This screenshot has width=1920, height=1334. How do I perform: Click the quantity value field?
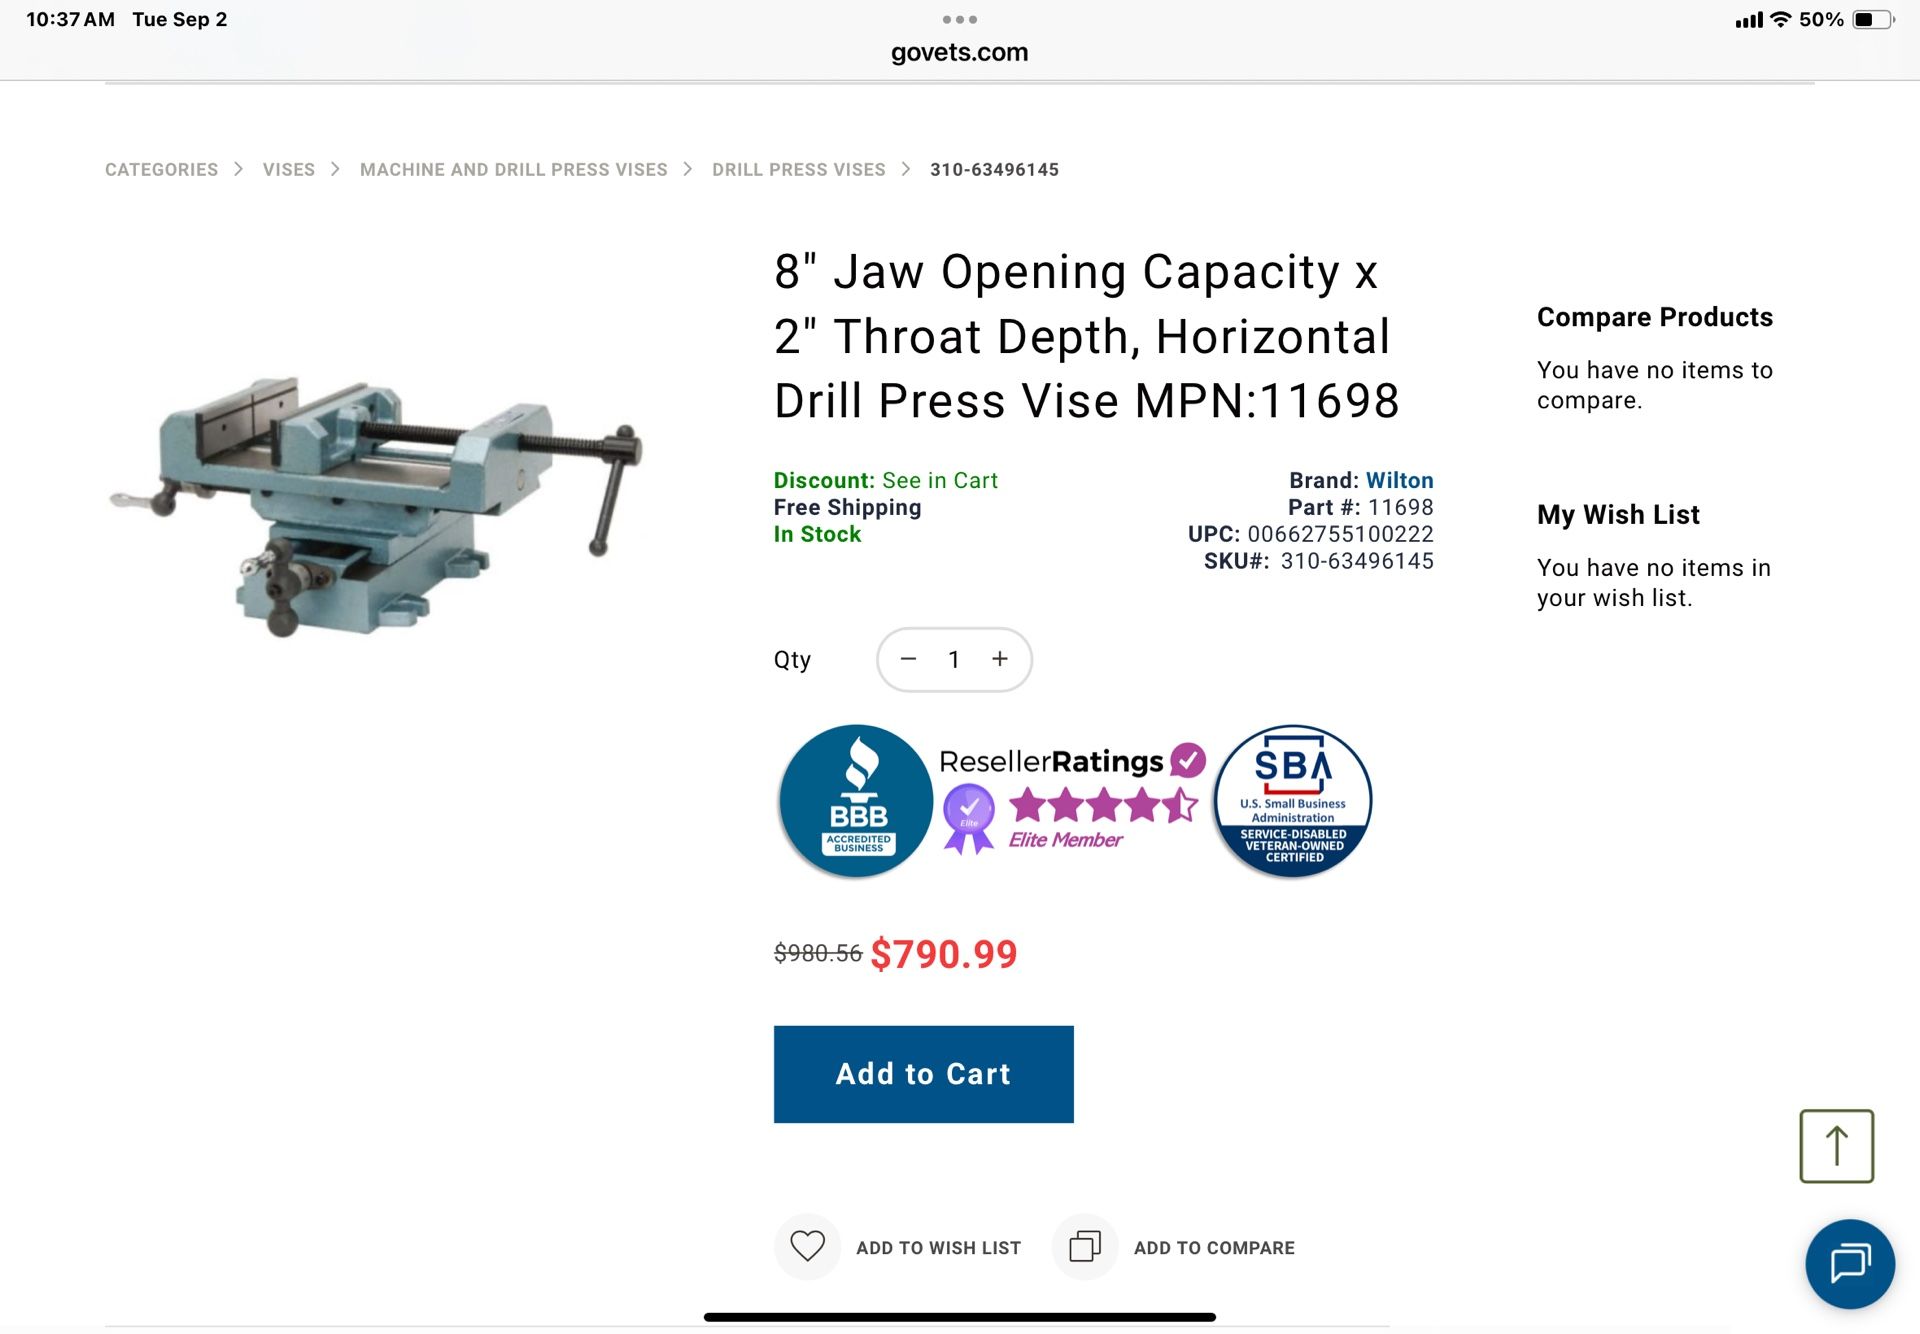[954, 659]
